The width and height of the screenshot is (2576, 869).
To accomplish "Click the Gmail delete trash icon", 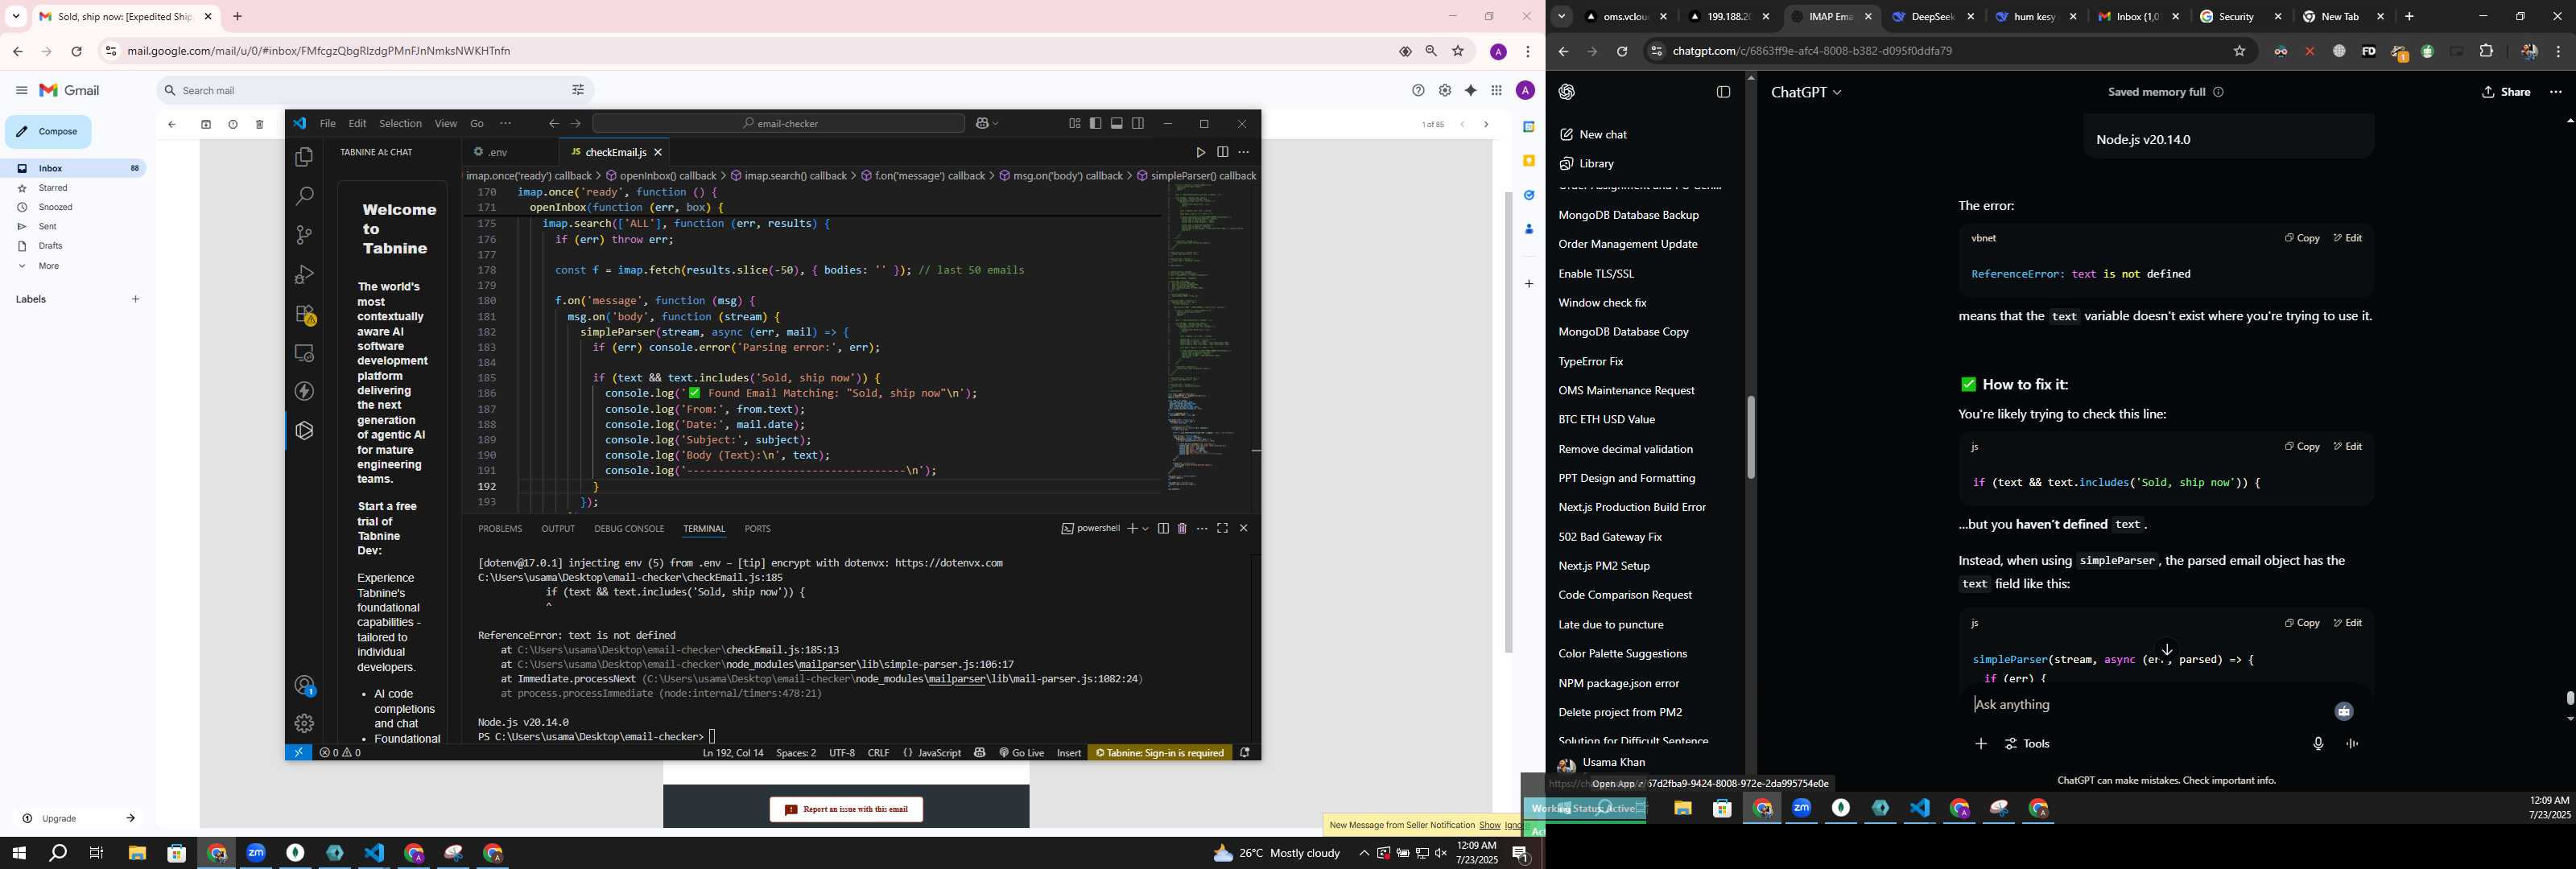I will pos(260,125).
